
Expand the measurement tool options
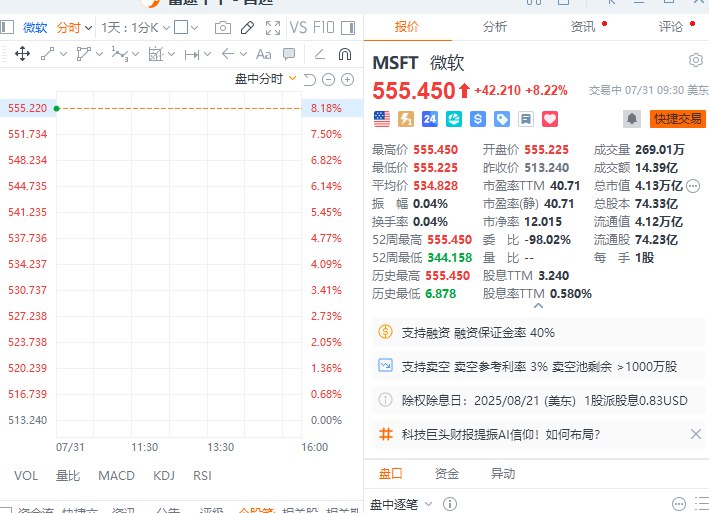[171, 54]
